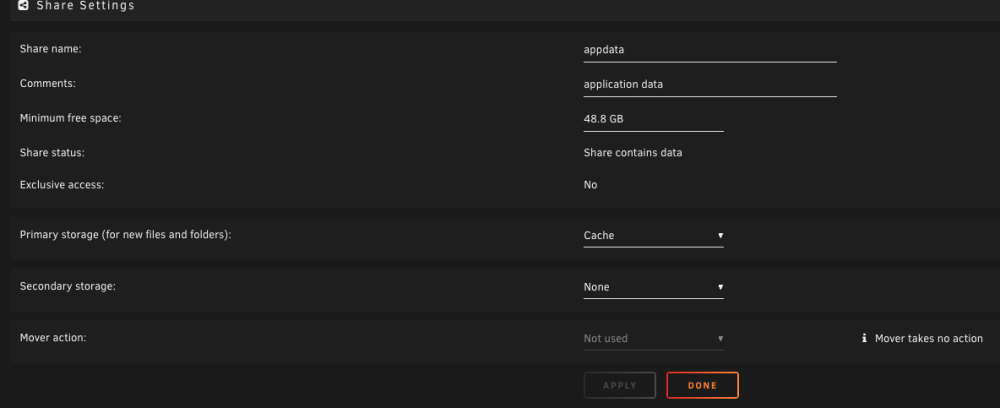Click the 'Primary storage (for new files and folders):' label

pyautogui.click(x=126, y=235)
